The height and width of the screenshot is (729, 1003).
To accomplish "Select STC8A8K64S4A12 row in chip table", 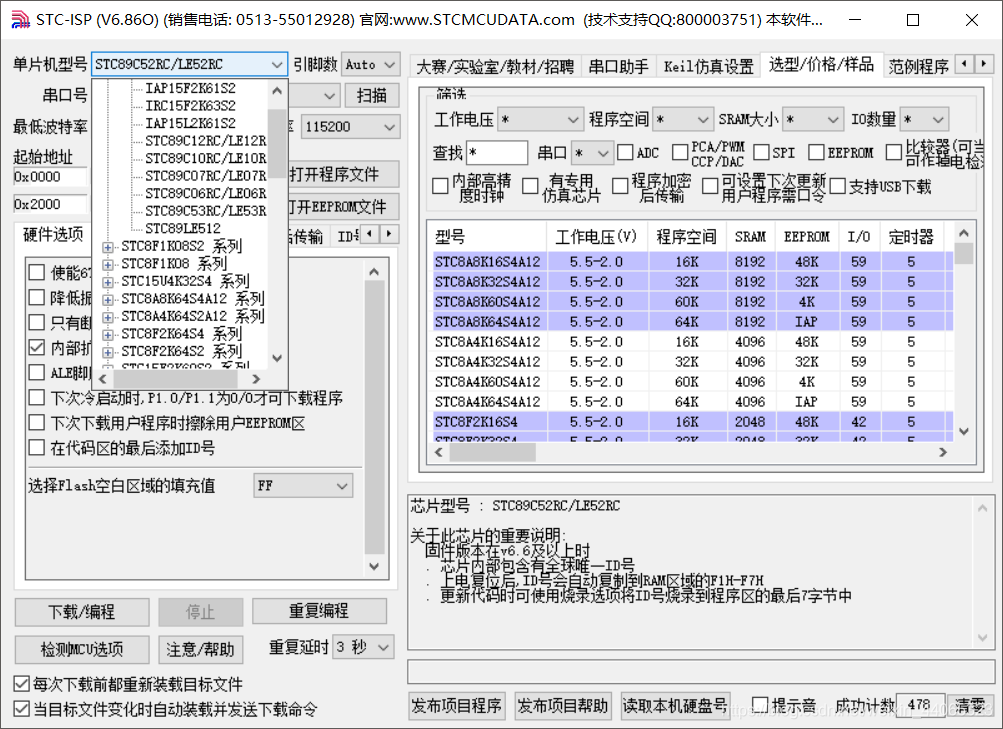I will 693,322.
